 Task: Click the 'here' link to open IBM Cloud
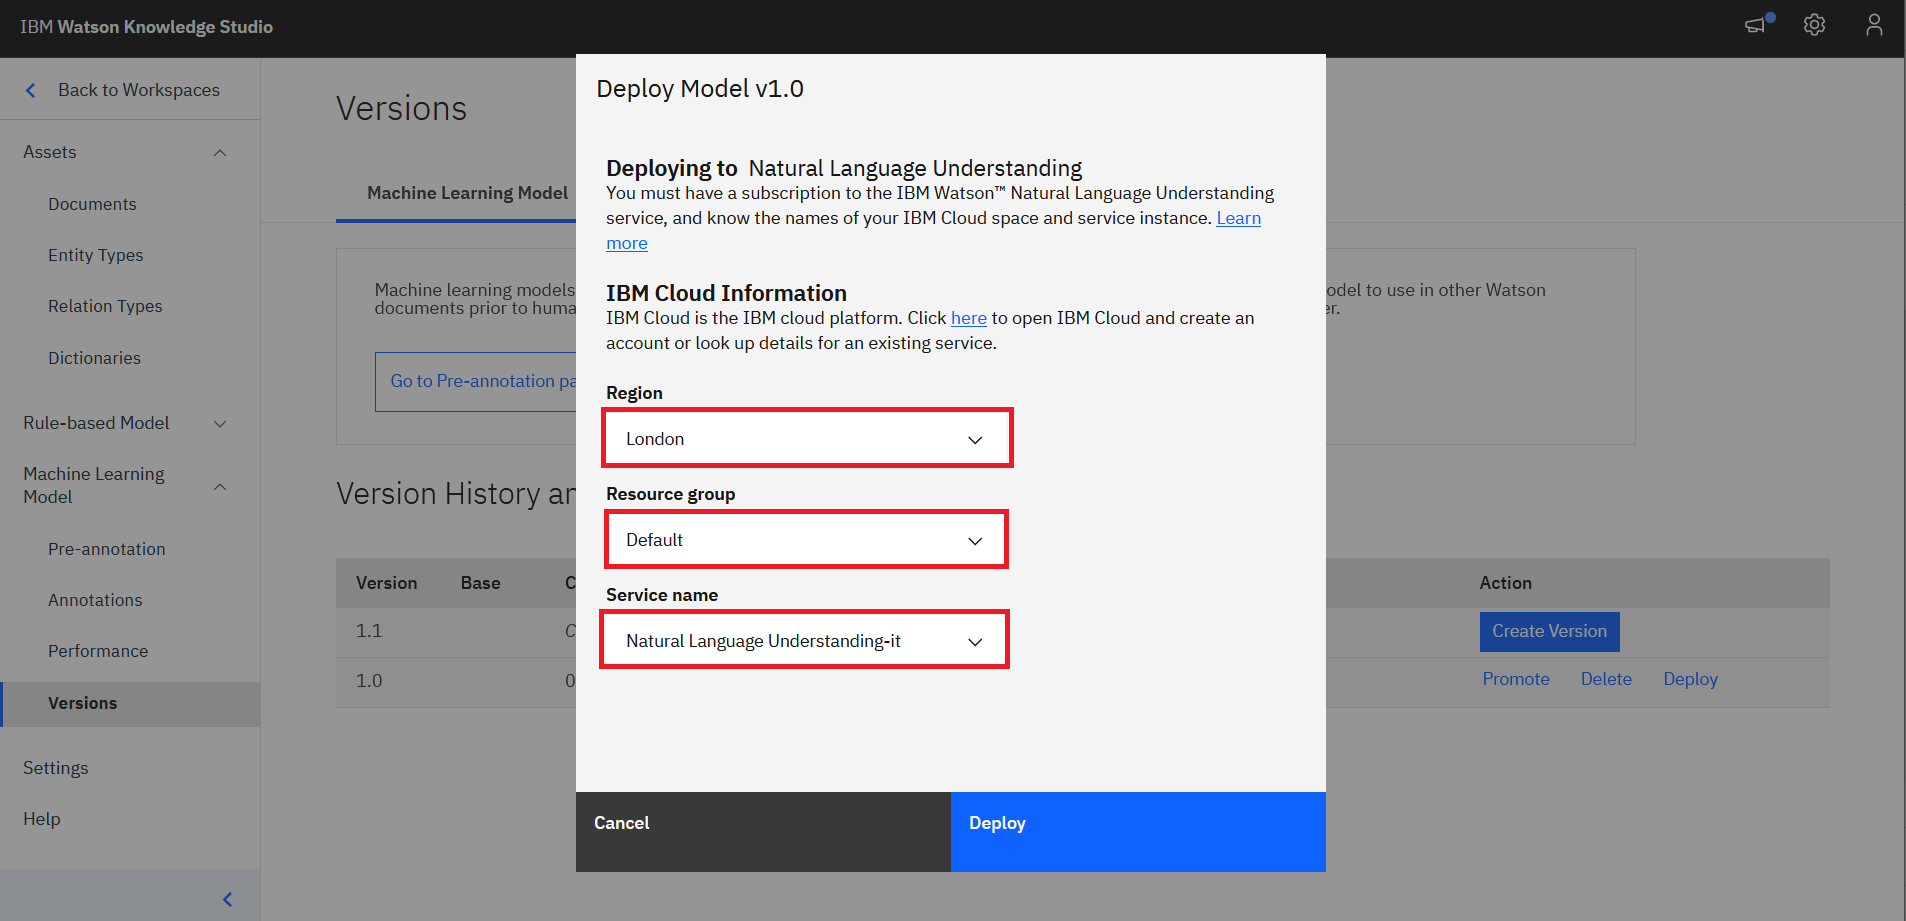pyautogui.click(x=968, y=318)
